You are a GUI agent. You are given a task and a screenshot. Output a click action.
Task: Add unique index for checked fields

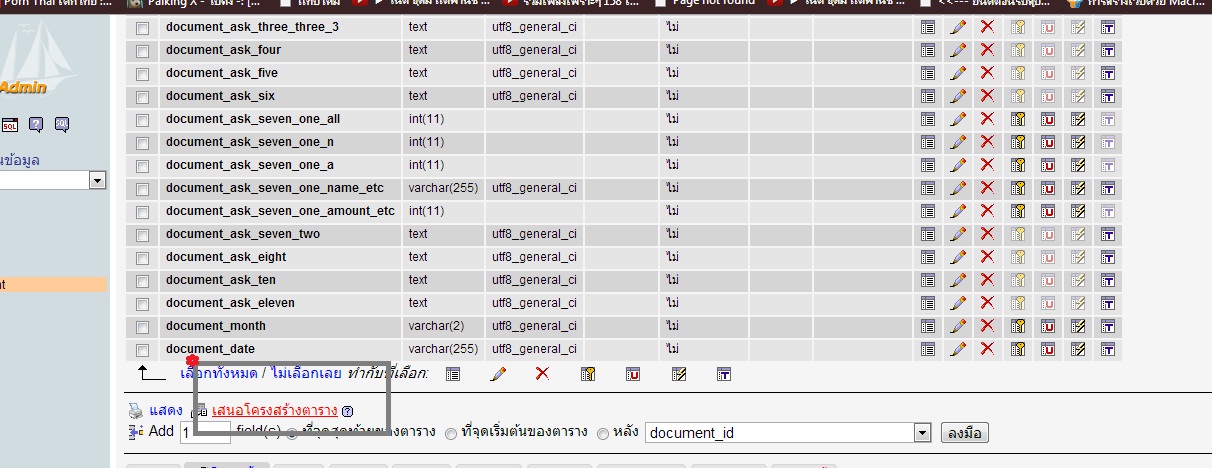point(633,373)
